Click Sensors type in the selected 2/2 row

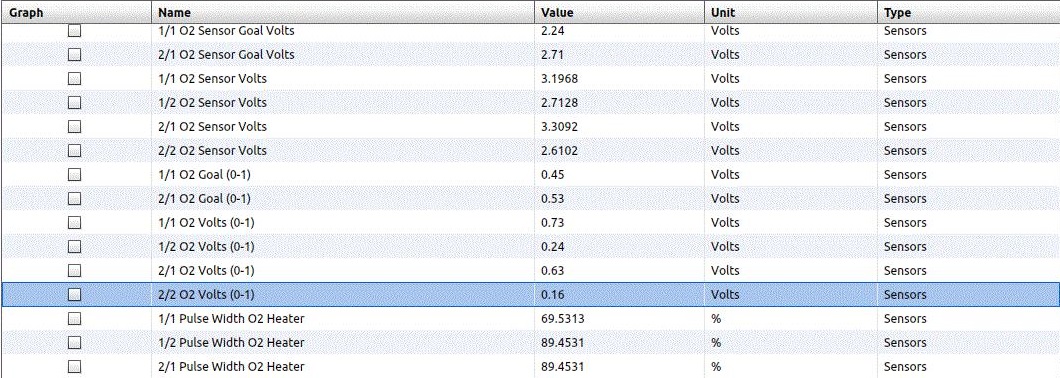(x=905, y=295)
